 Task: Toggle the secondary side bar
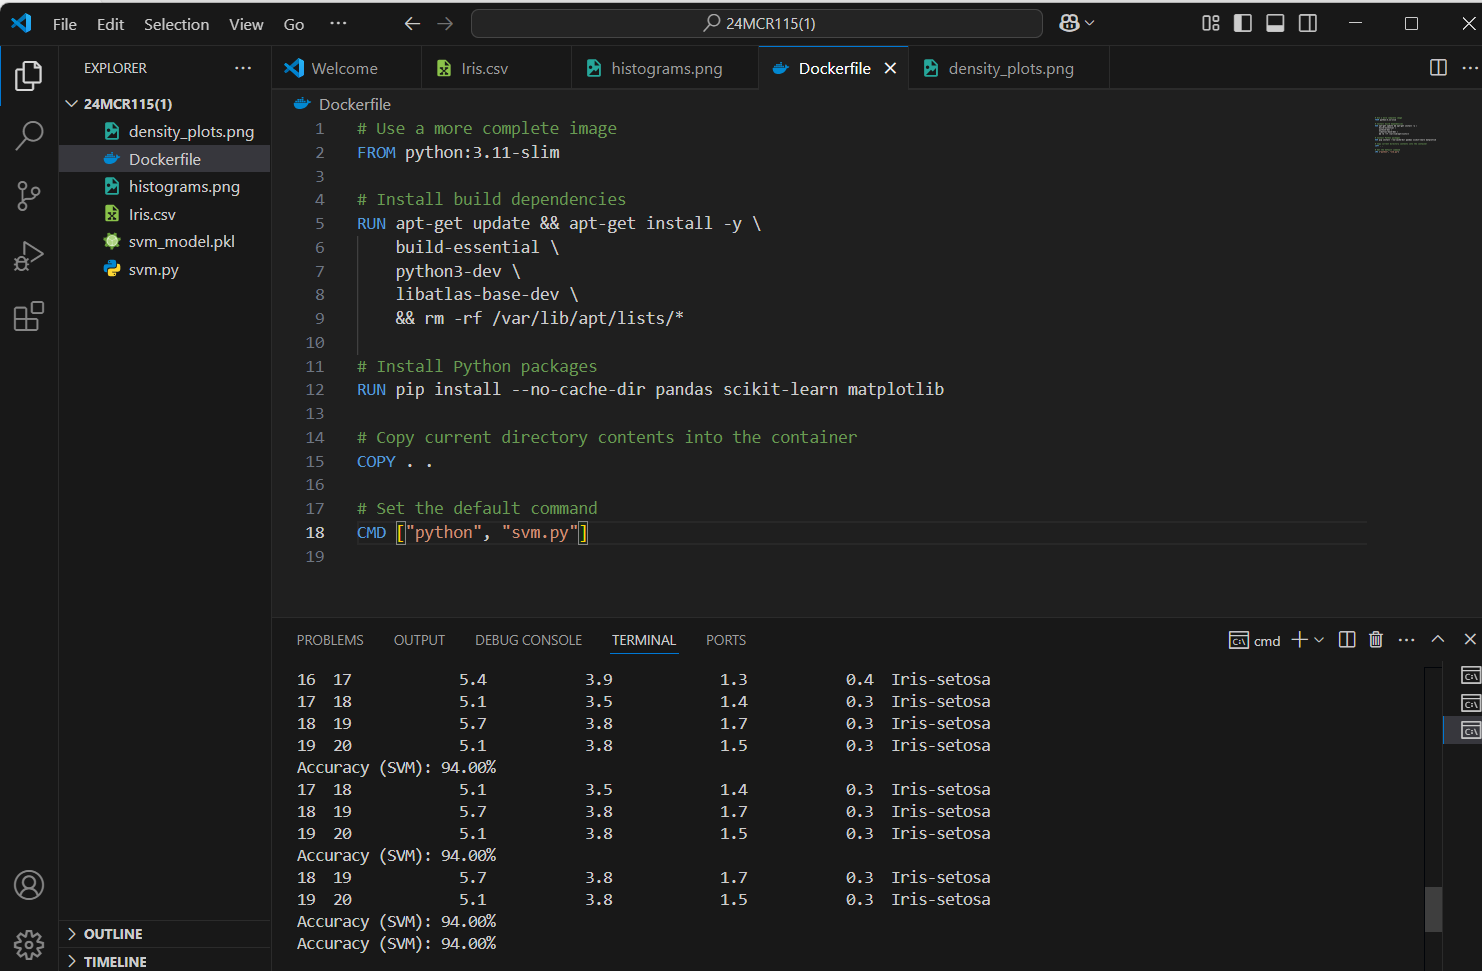1308,23
